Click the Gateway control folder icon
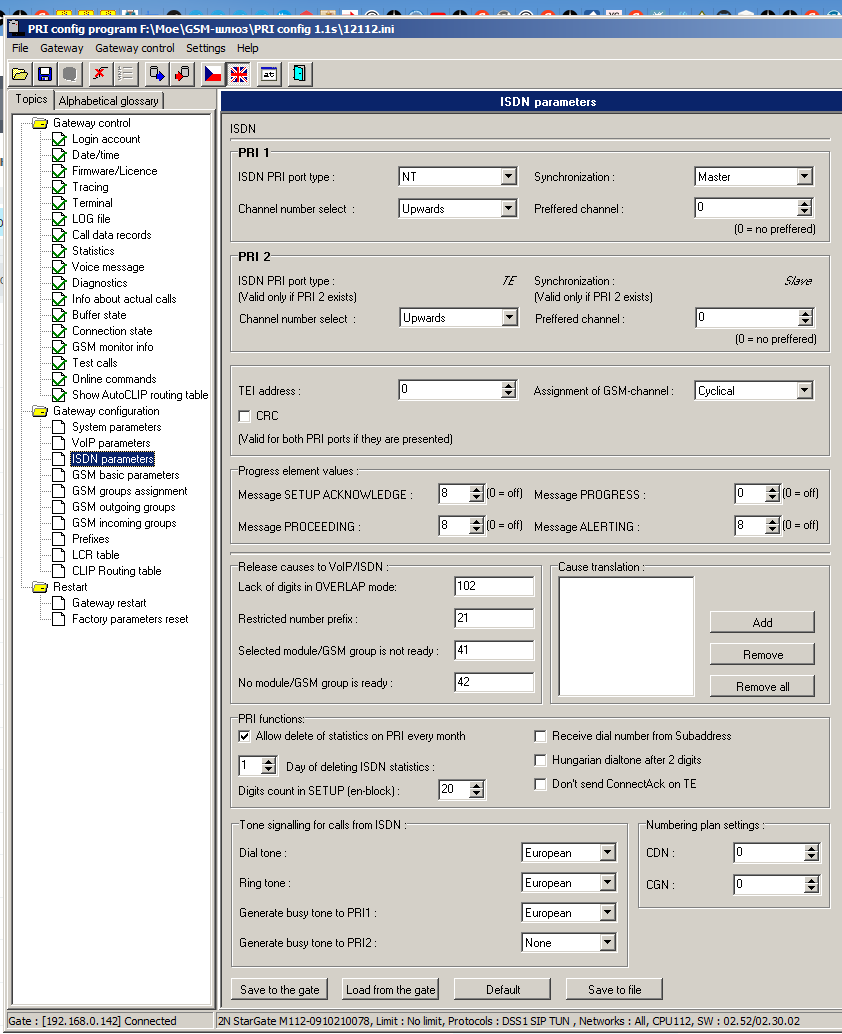The image size is (842, 1034). [x=40, y=123]
